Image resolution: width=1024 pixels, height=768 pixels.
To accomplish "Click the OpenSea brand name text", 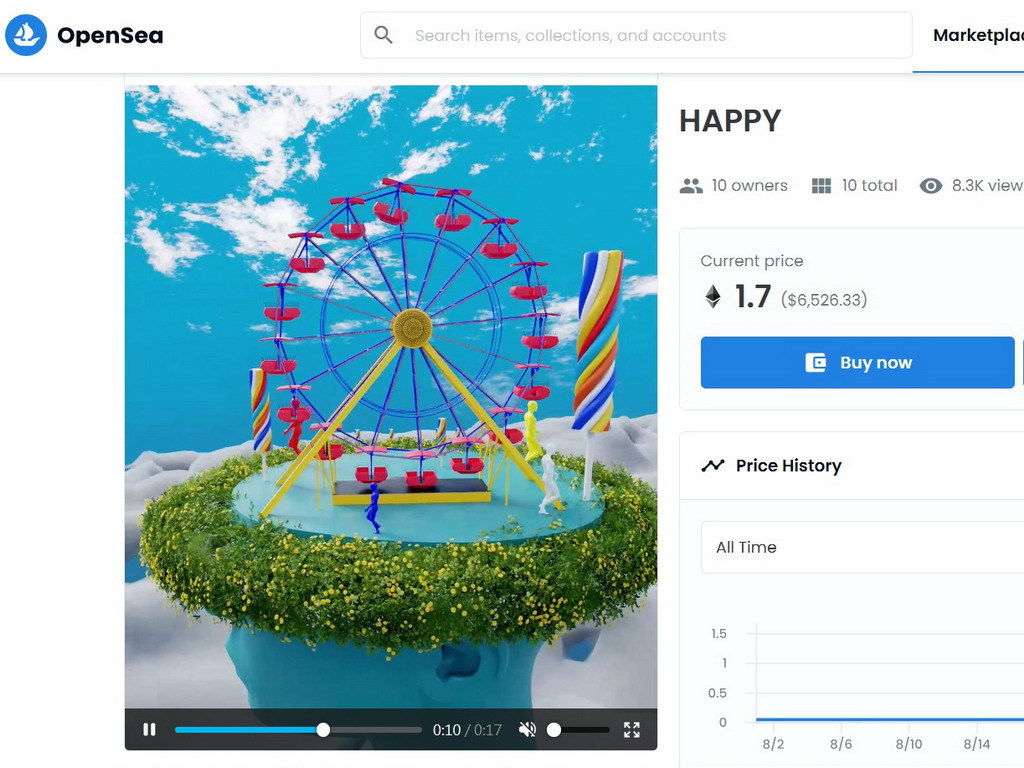I will 110,35.
